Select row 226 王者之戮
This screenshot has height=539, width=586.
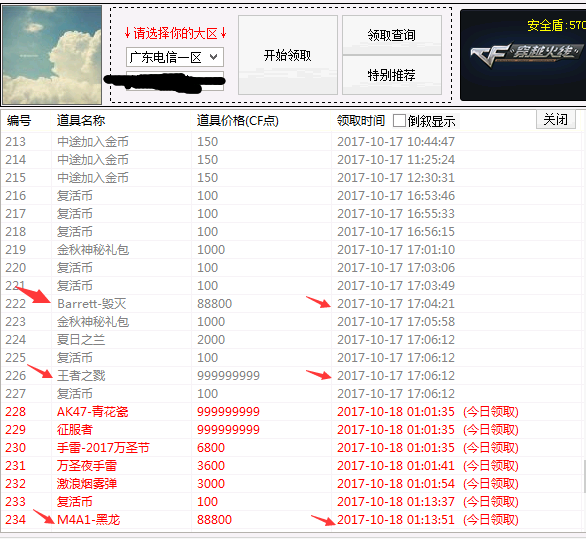[x=291, y=376]
